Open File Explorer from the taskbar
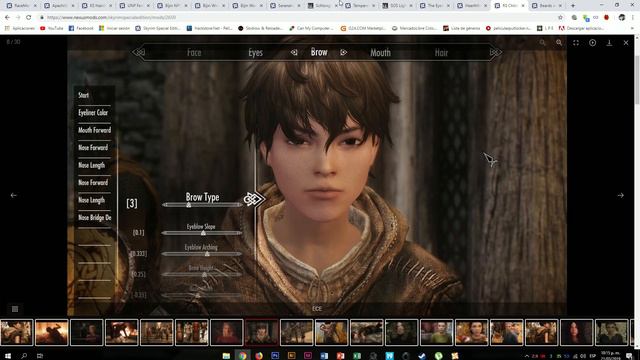Viewport: 640px width, 360px height. pyautogui.click(x=226, y=356)
